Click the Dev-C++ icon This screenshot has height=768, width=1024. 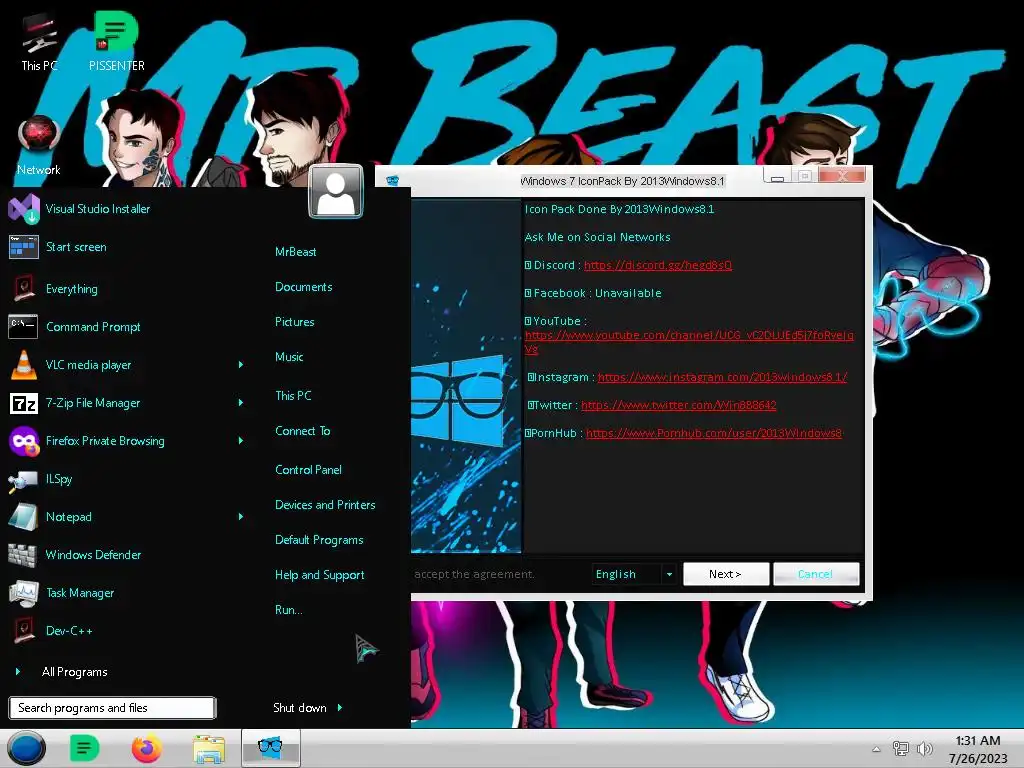click(24, 631)
